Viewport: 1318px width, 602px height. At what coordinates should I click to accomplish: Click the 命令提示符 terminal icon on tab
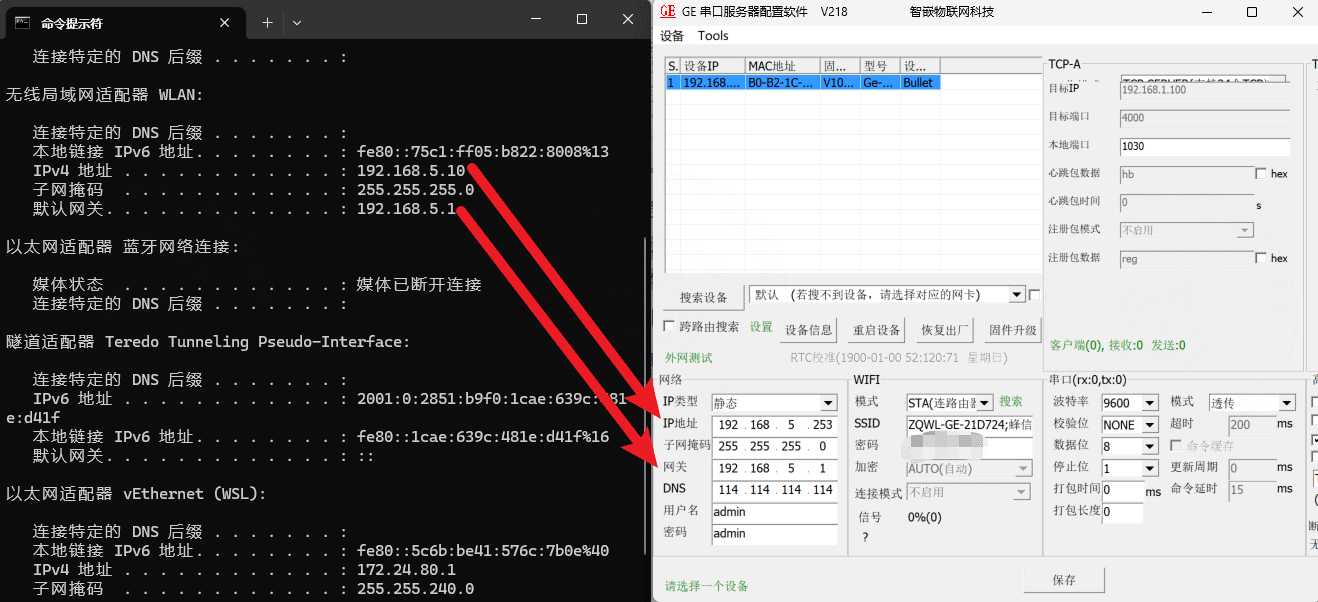22,22
